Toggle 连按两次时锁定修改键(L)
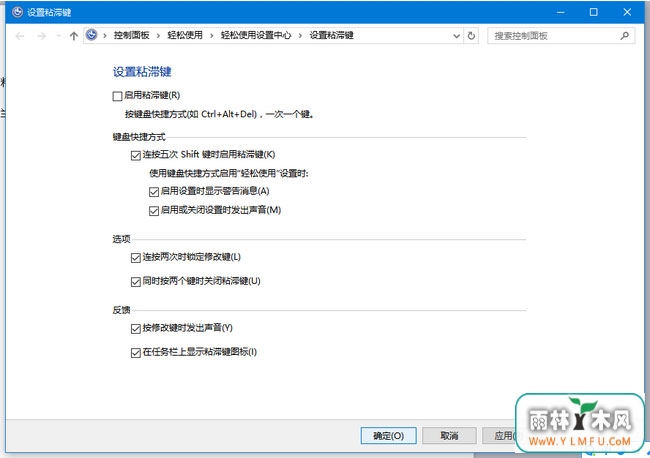 tap(136, 258)
